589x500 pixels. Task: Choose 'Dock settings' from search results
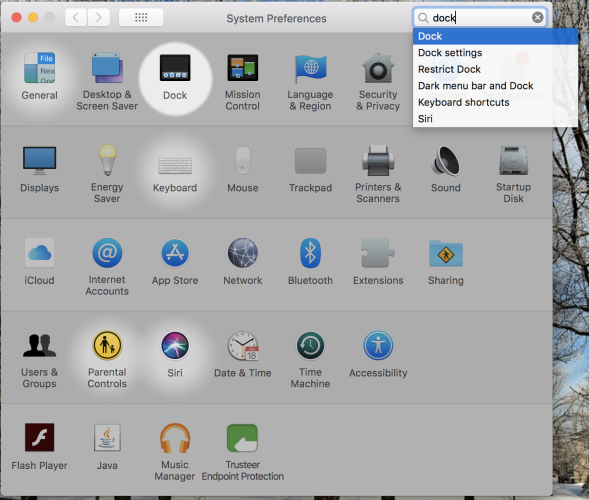[x=495, y=53]
